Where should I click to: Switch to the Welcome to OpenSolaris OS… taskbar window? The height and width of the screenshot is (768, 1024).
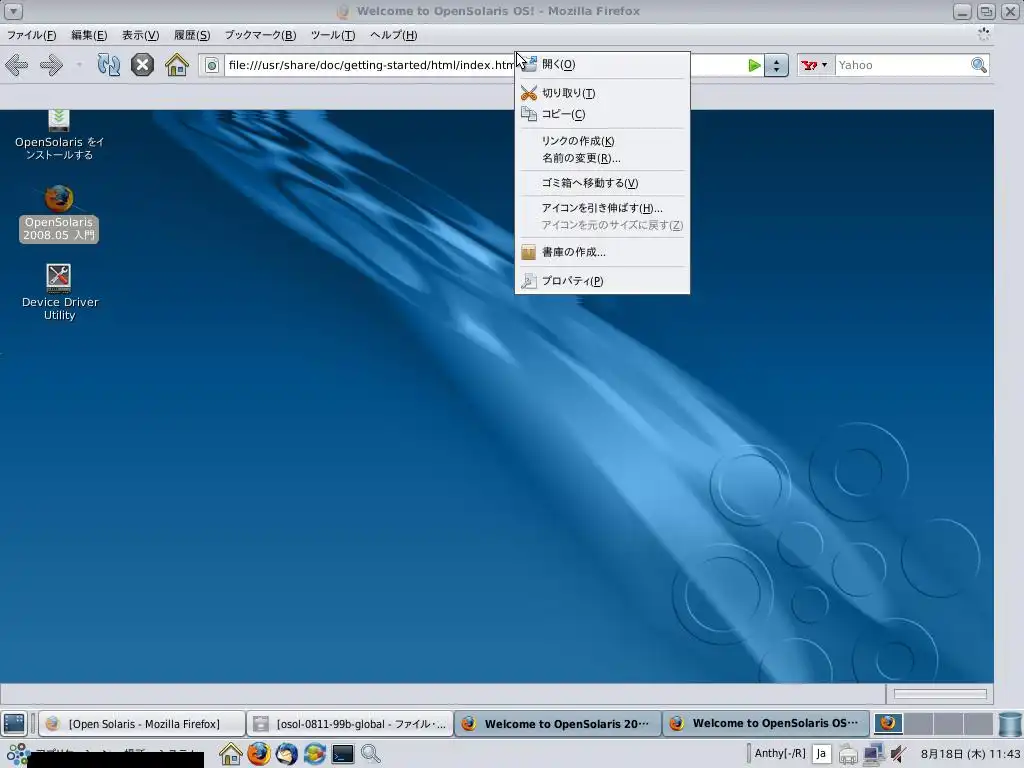765,724
